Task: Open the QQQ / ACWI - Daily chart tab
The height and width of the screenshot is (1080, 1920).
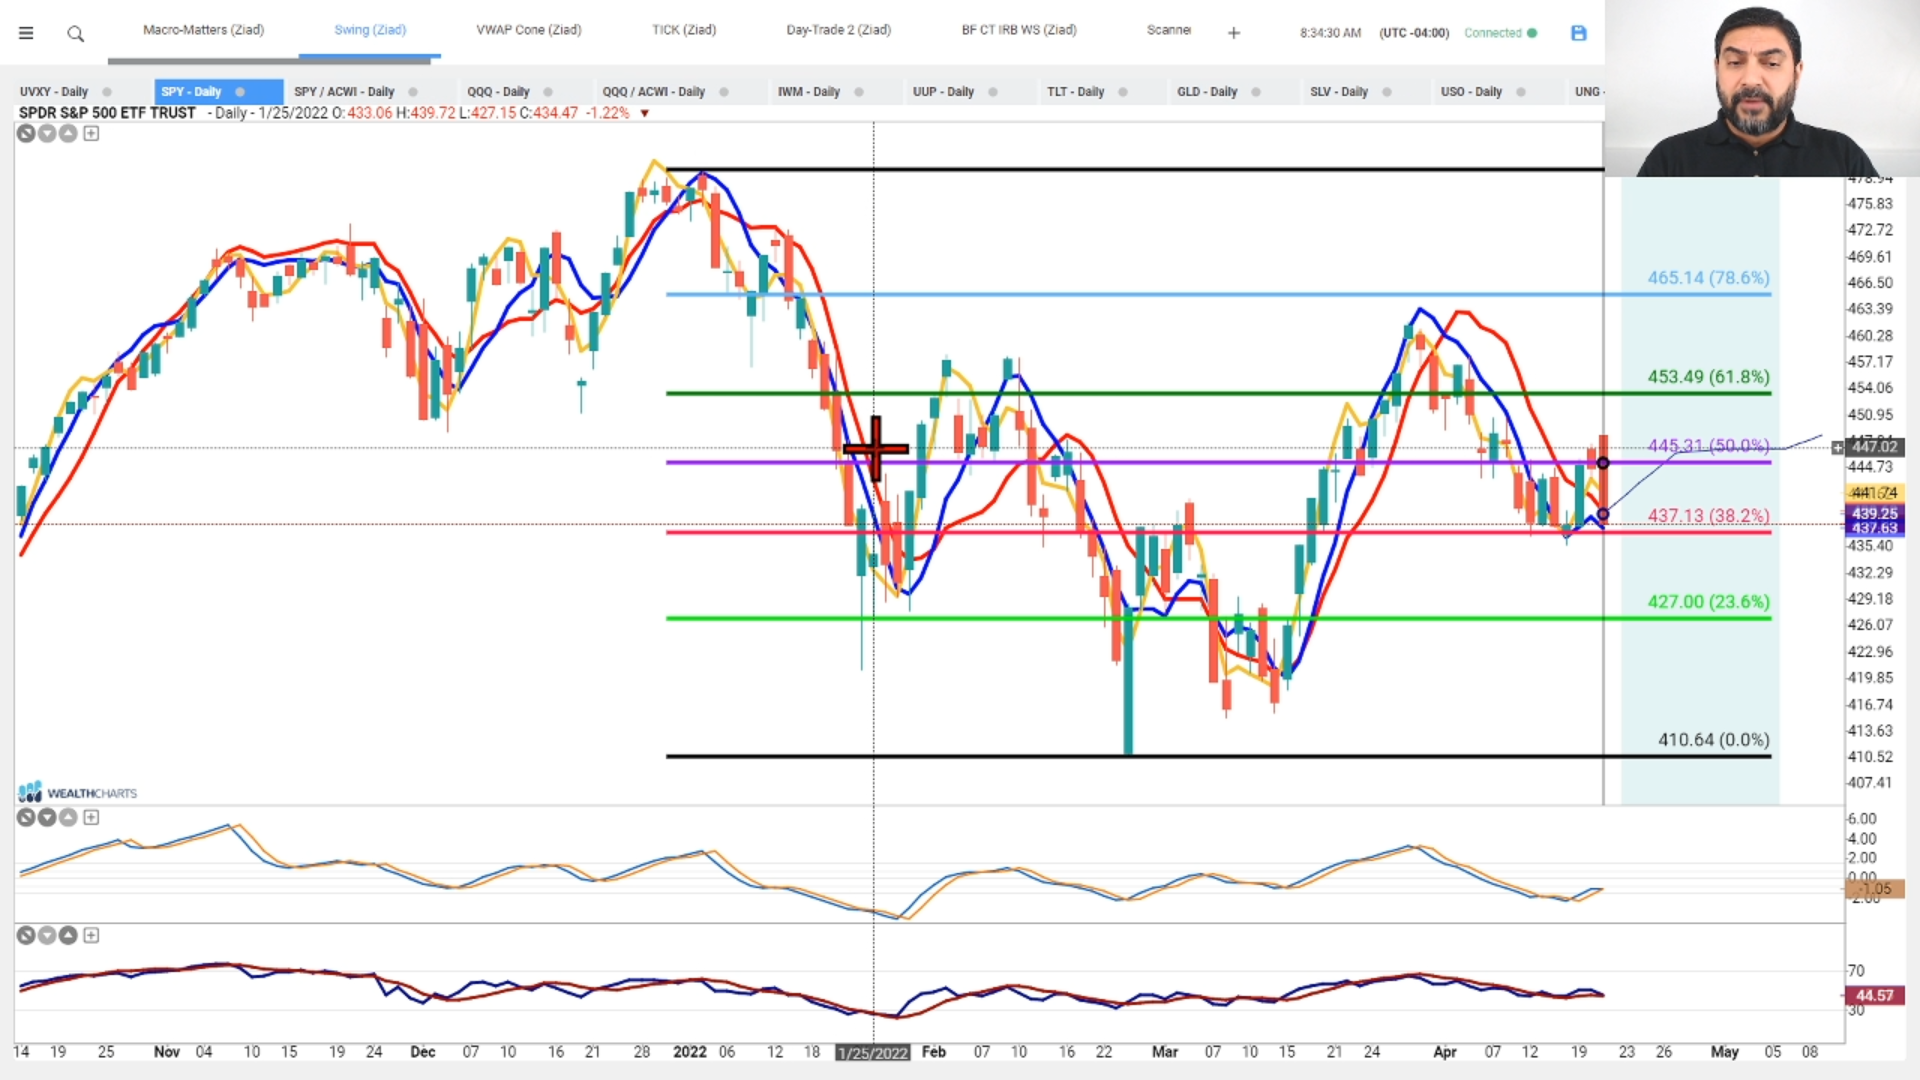Action: [x=653, y=92]
